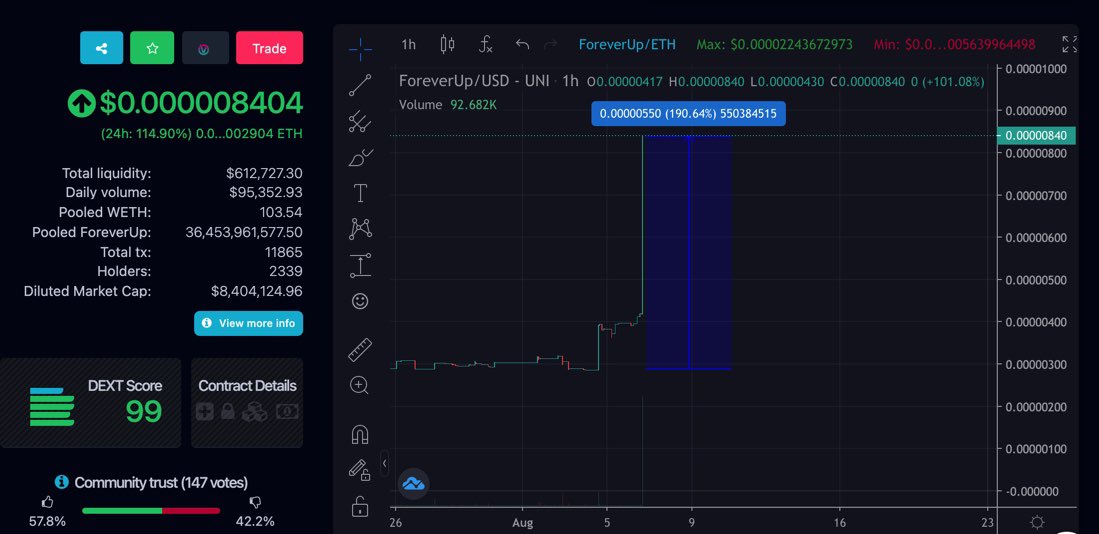Click Pooled ForeverUp value 36,453,961,577.50
The width and height of the screenshot is (1099, 534).
tap(244, 232)
